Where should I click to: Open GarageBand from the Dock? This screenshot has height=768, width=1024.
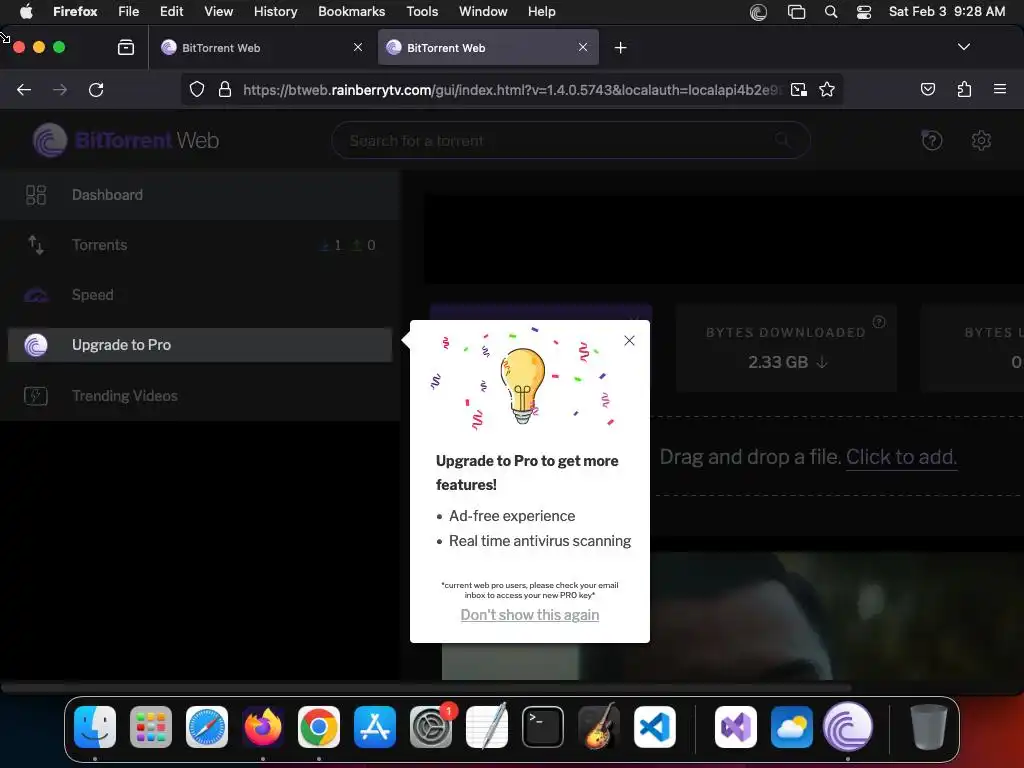(x=599, y=726)
